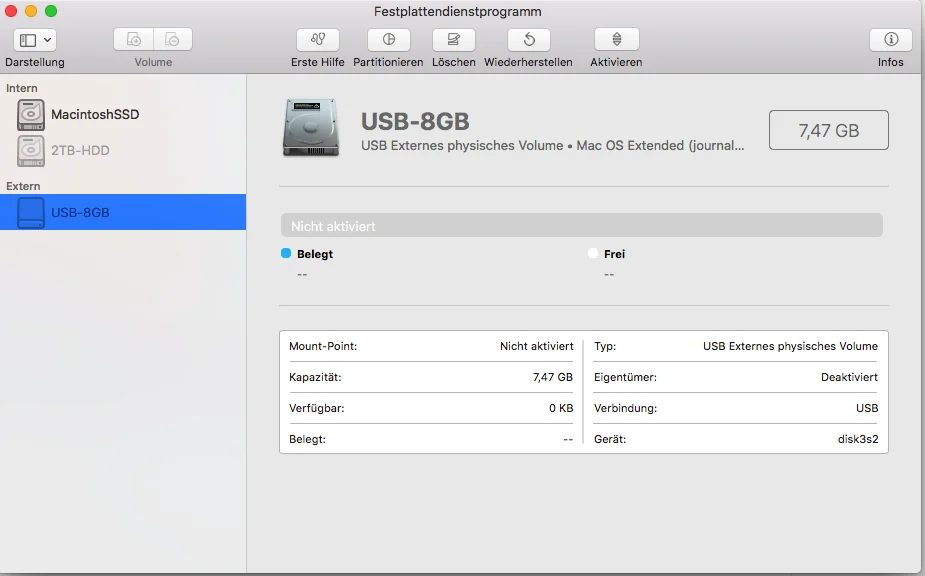925x576 pixels.
Task: Click the Wiederherstellen toolbar label
Action: click(529, 62)
